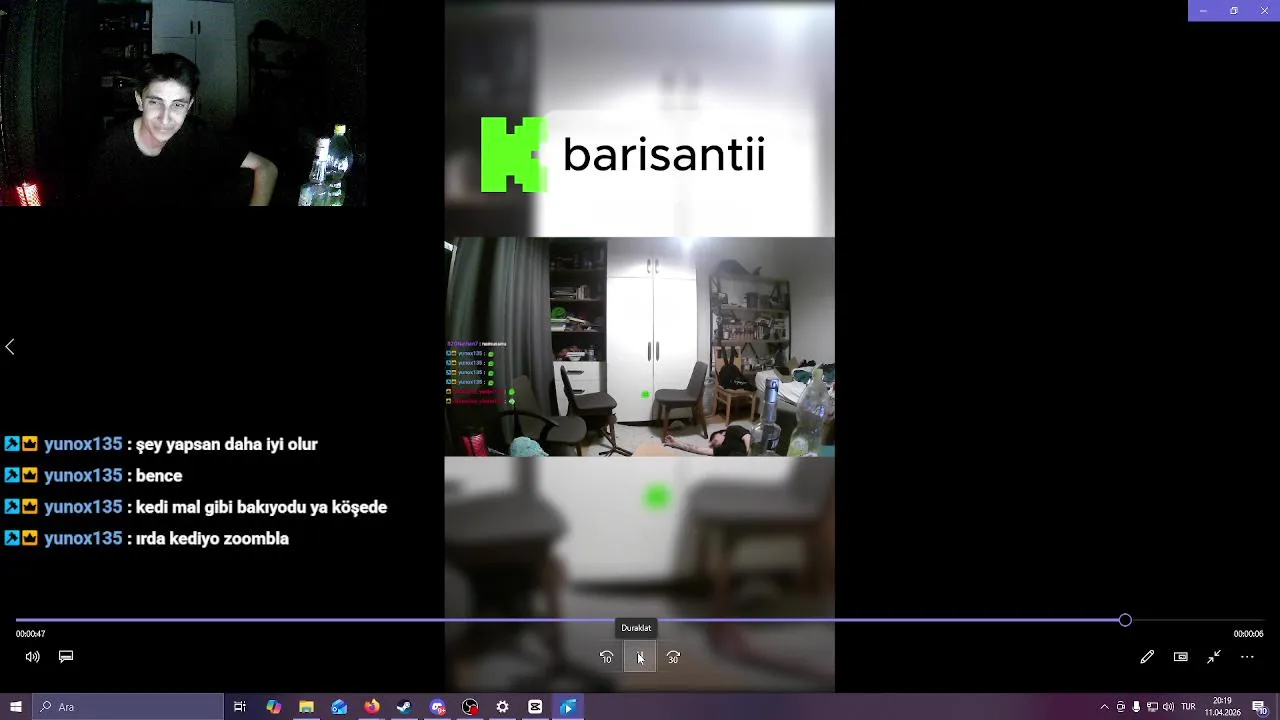The image size is (1280, 720).
Task: Skip forward 30 seconds
Action: (673, 657)
